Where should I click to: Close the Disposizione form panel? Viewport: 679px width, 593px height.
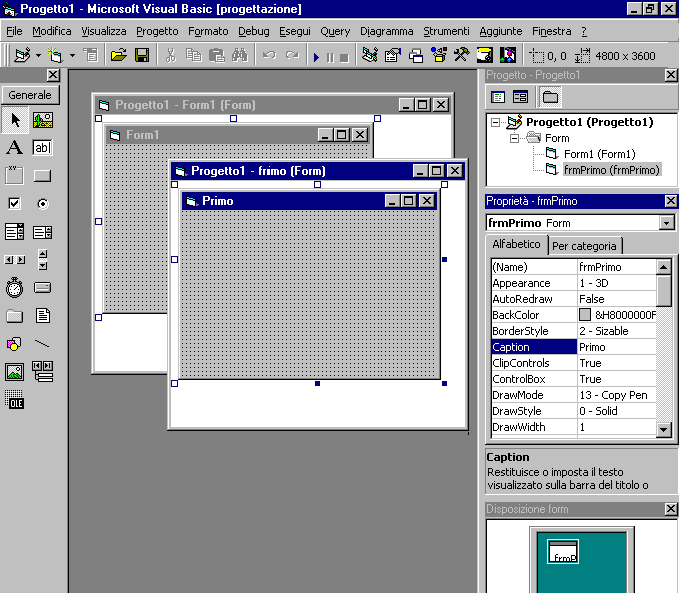click(671, 509)
